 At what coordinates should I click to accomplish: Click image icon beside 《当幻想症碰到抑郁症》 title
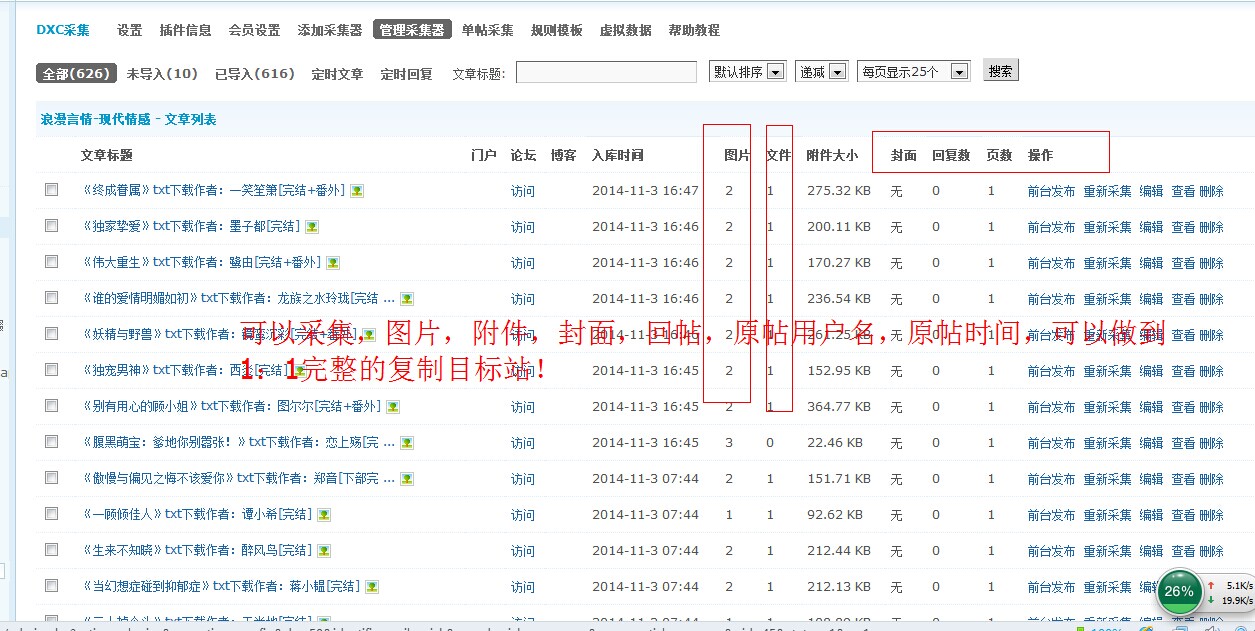tap(372, 587)
